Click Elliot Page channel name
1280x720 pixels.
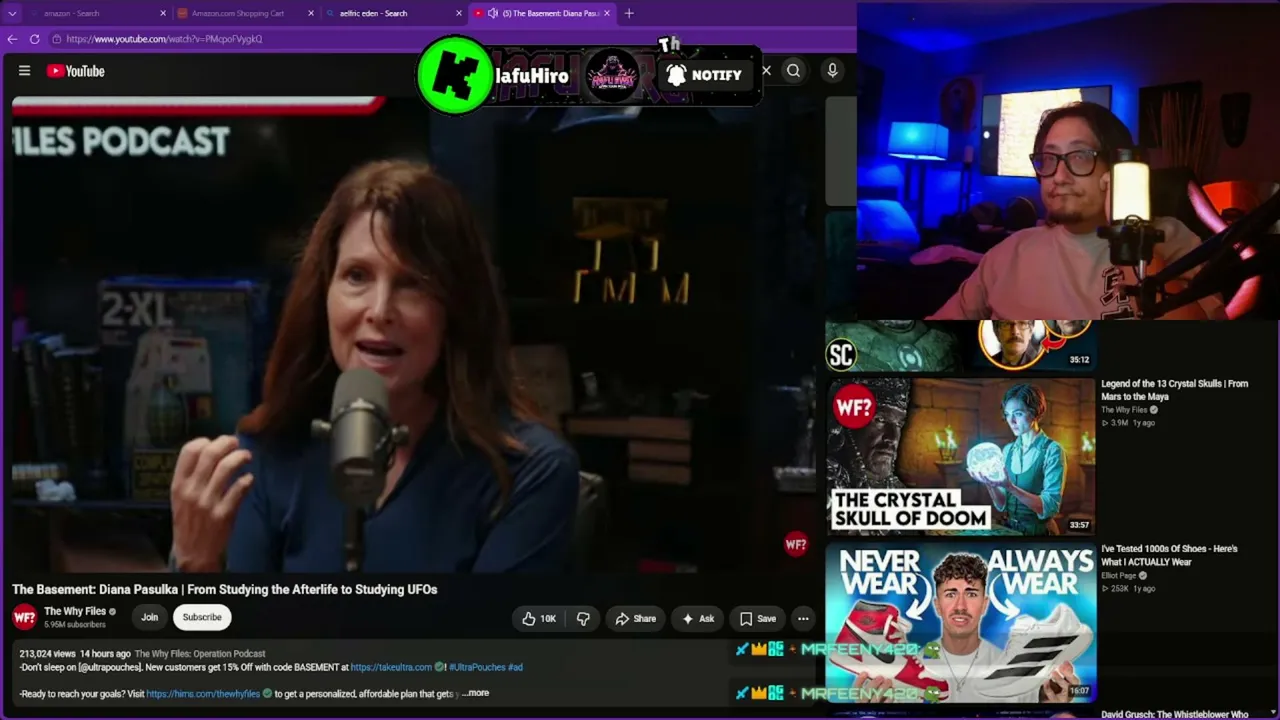1119,576
